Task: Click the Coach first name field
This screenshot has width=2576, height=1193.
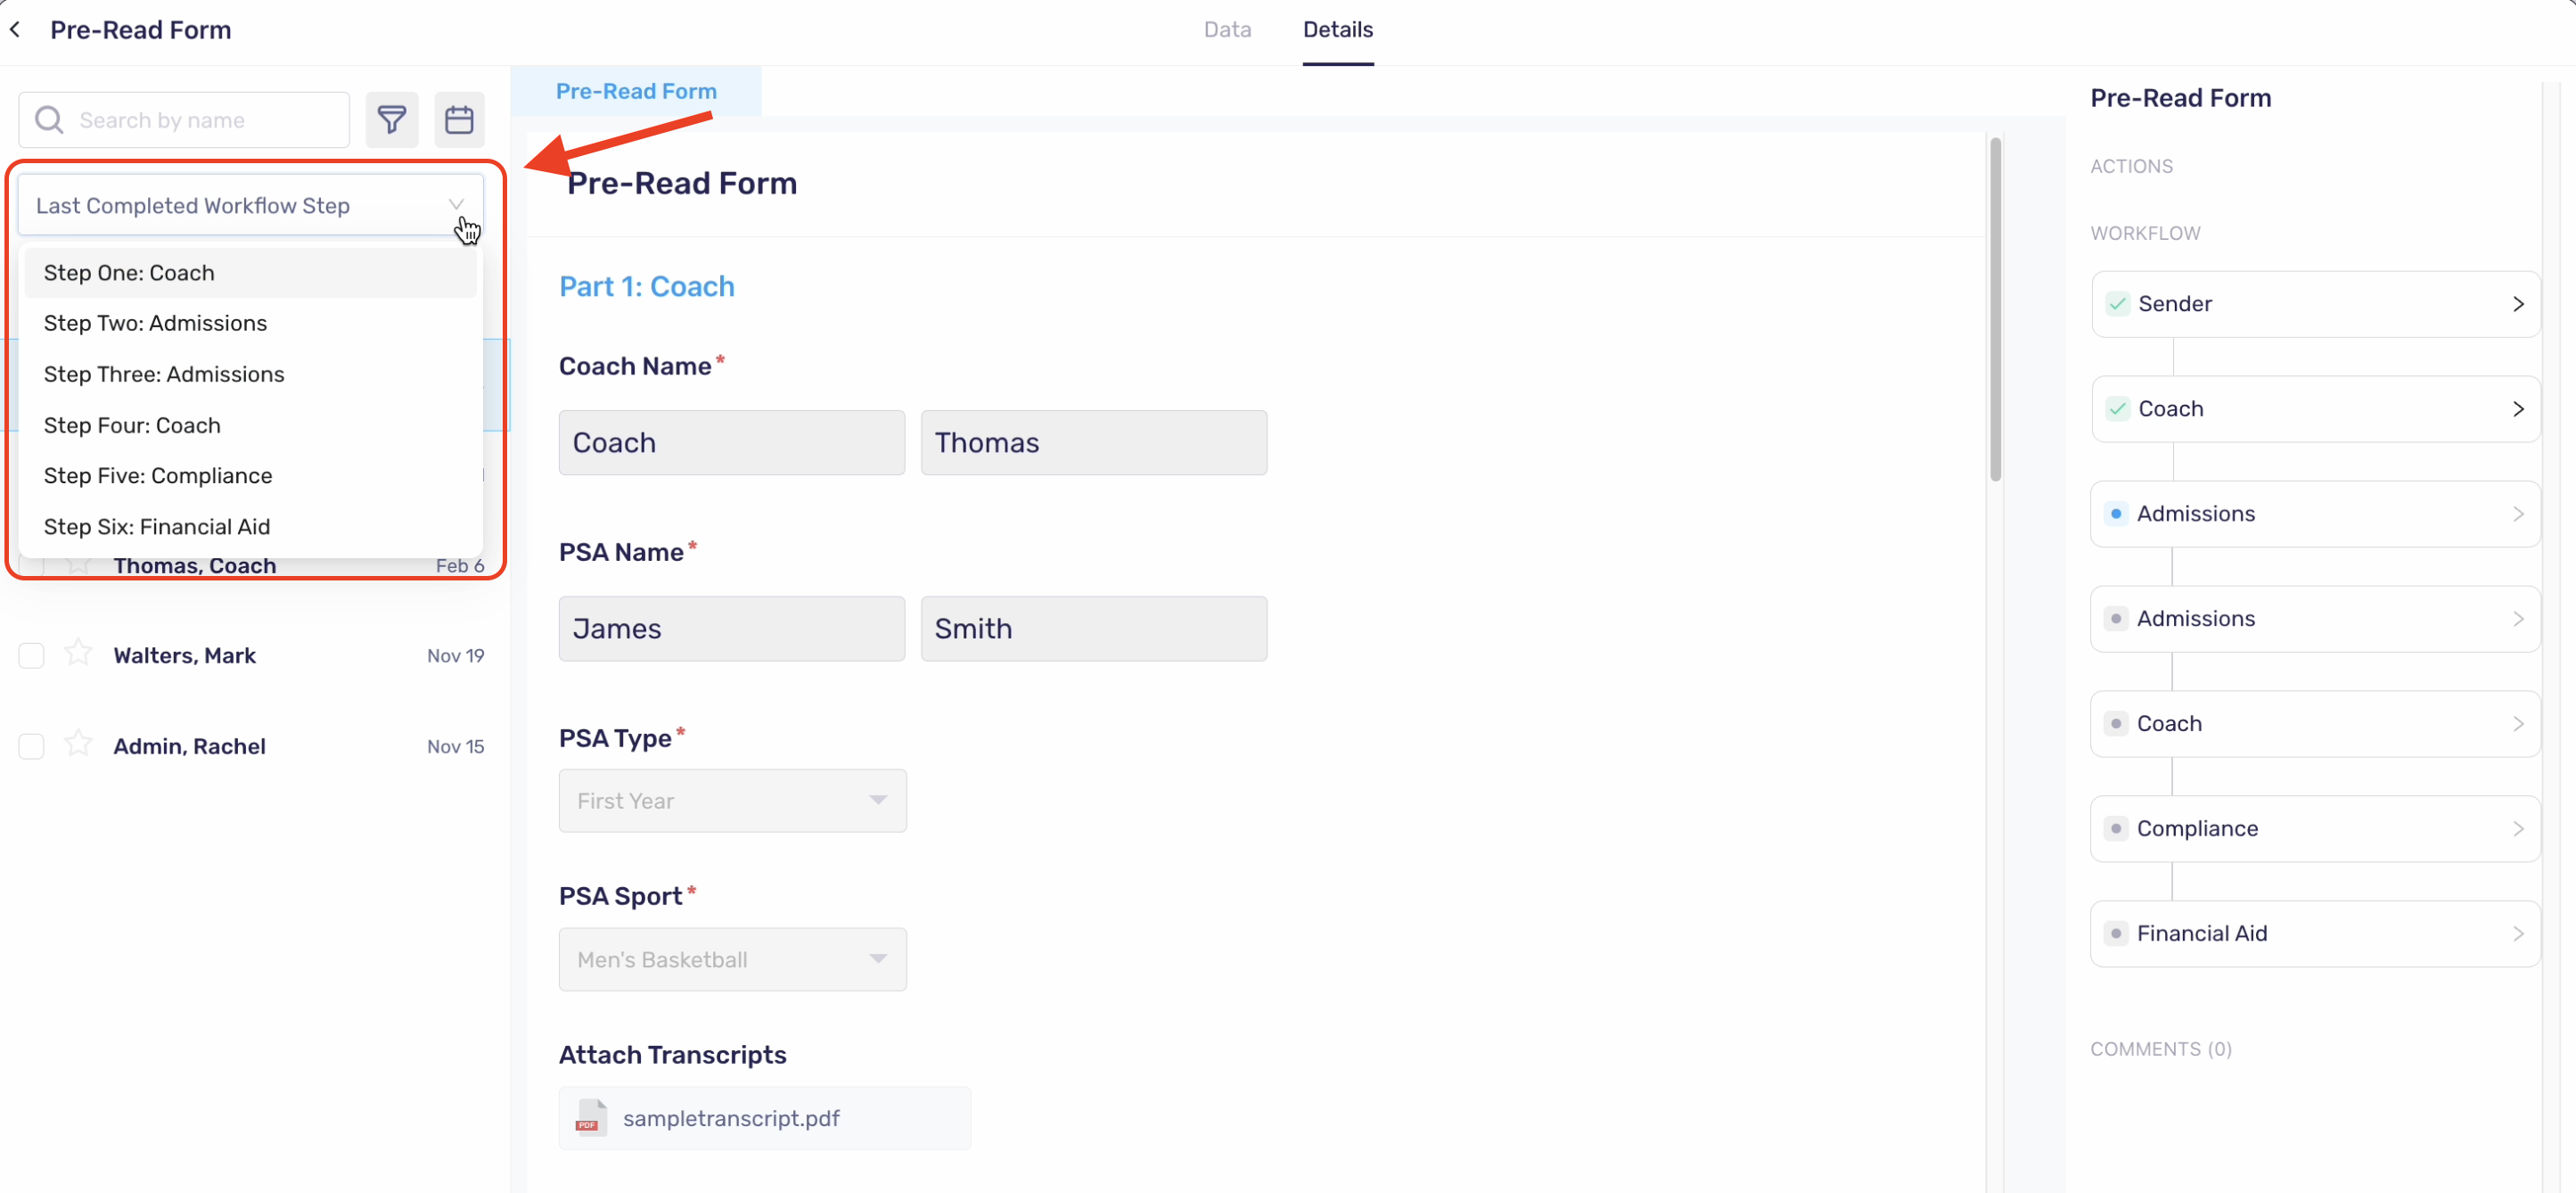Action: (x=731, y=442)
